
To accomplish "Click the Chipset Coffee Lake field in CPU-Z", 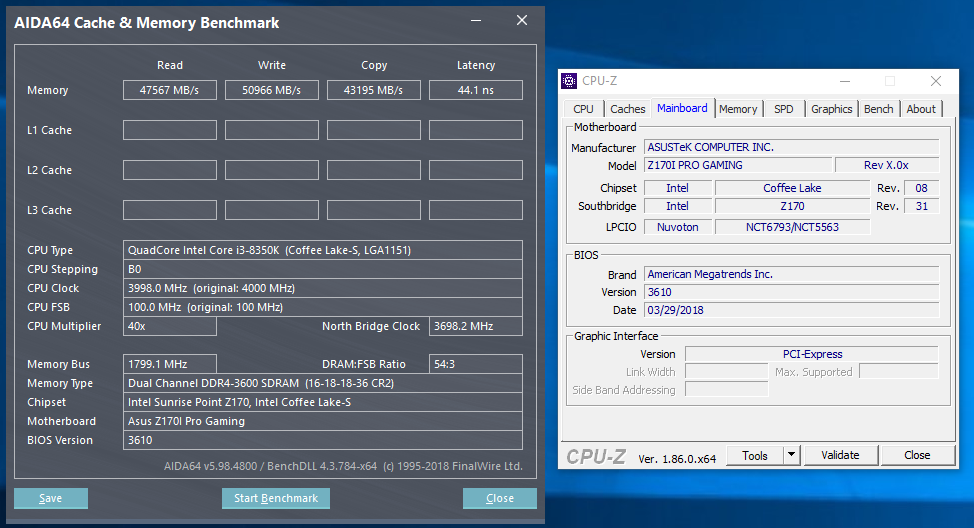I will tap(792, 188).
